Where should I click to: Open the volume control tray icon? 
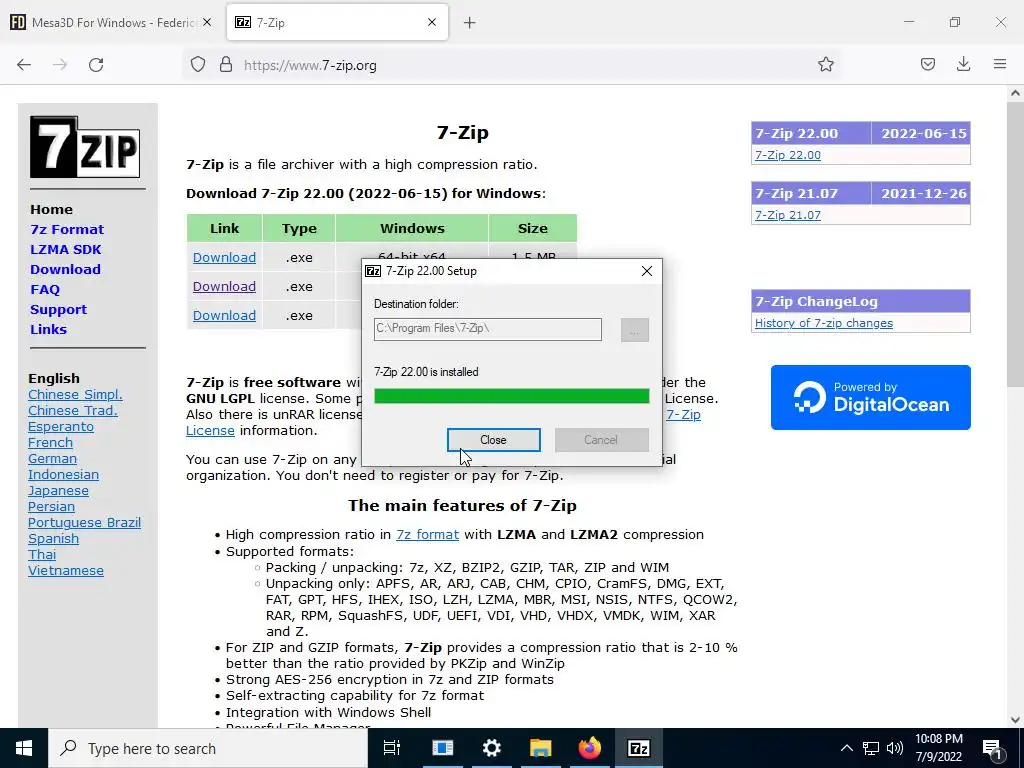click(x=895, y=748)
